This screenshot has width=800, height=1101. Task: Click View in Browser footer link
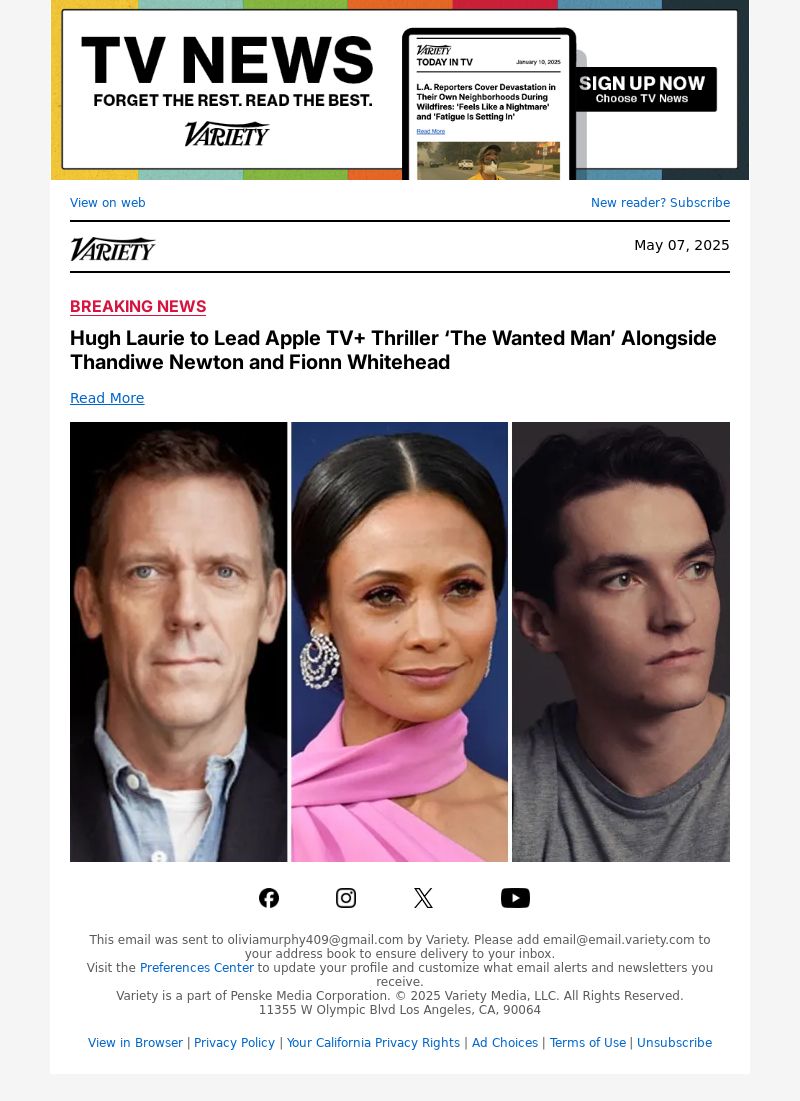click(135, 1043)
